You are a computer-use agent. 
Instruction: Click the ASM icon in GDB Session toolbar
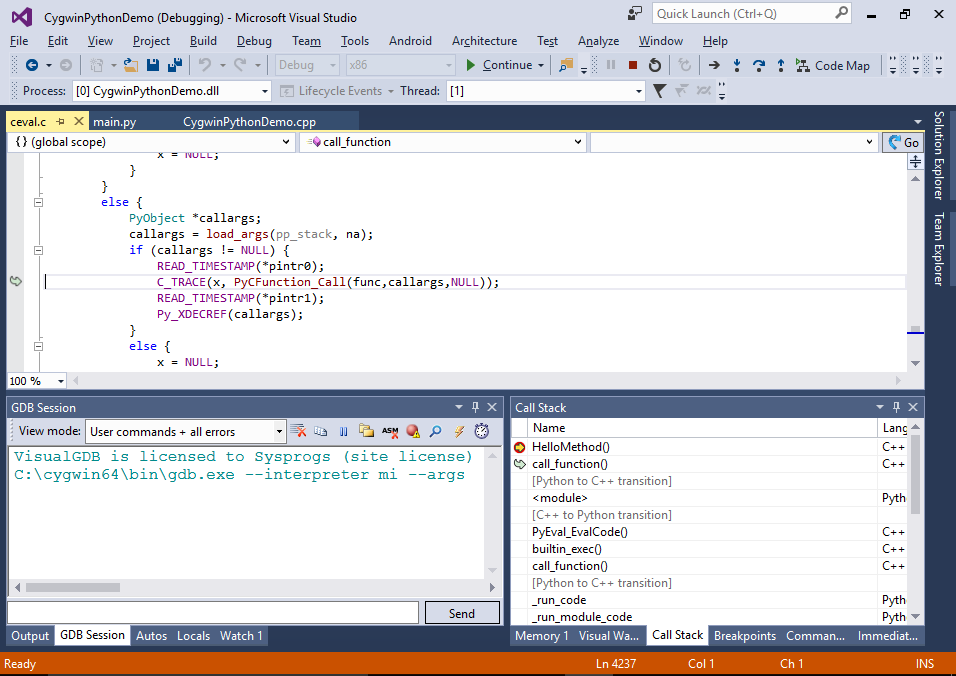click(390, 431)
